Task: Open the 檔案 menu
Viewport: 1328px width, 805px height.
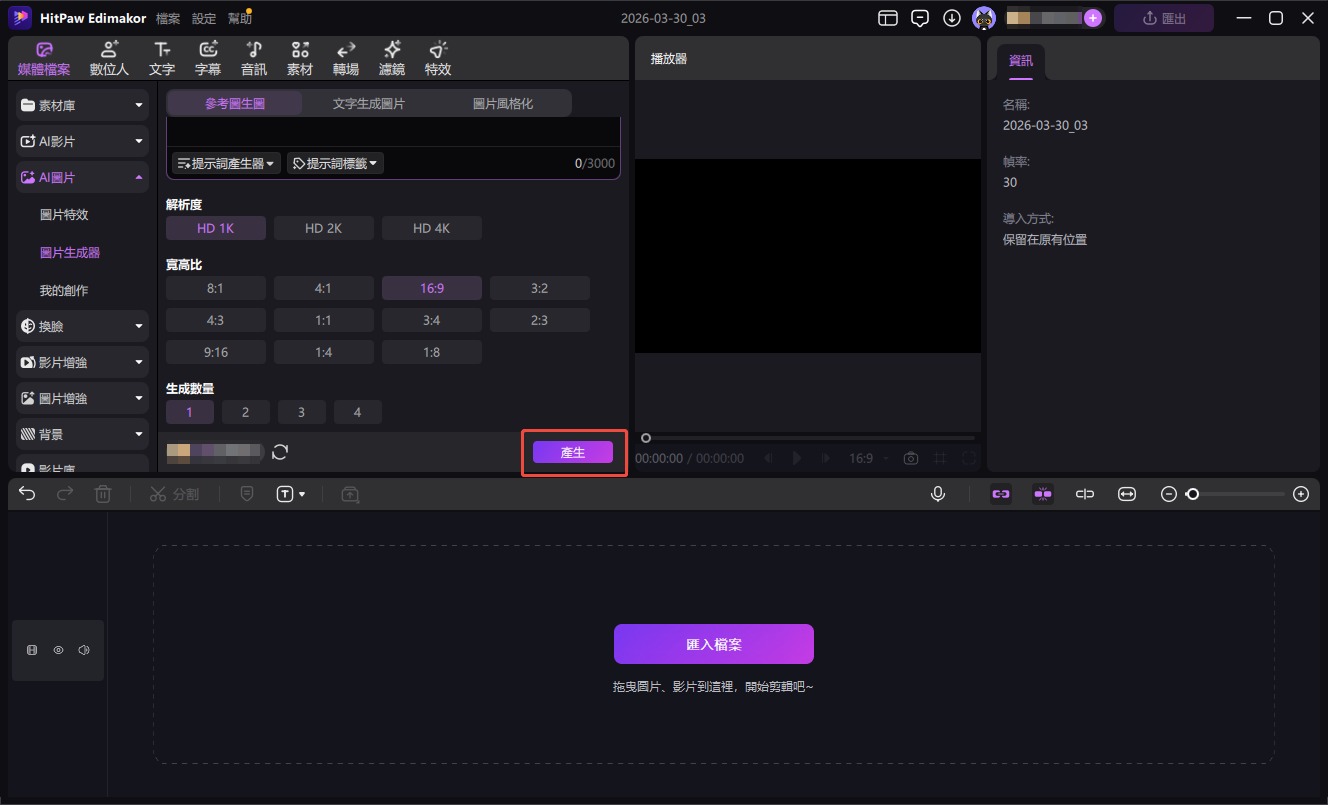Action: click(x=169, y=18)
